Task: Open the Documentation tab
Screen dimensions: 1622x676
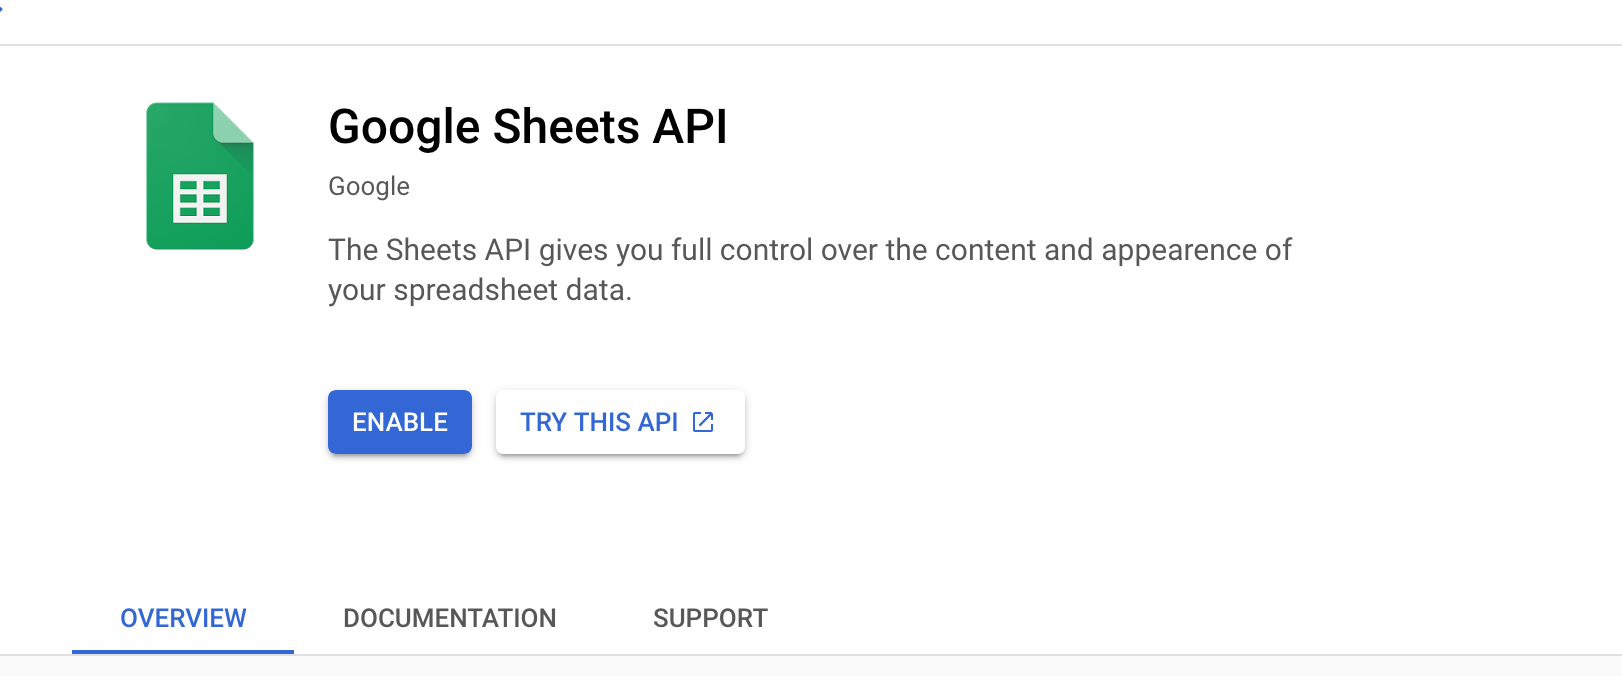Action: [449, 618]
